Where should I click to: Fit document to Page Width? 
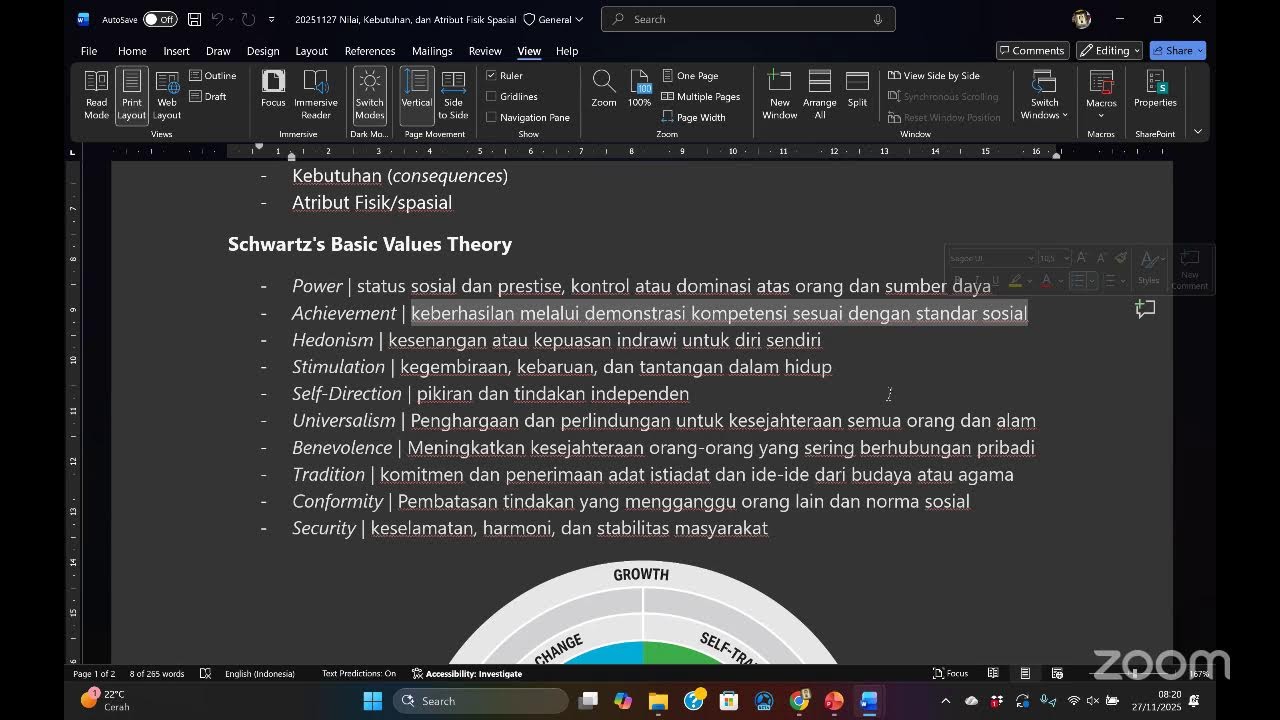[x=694, y=118]
